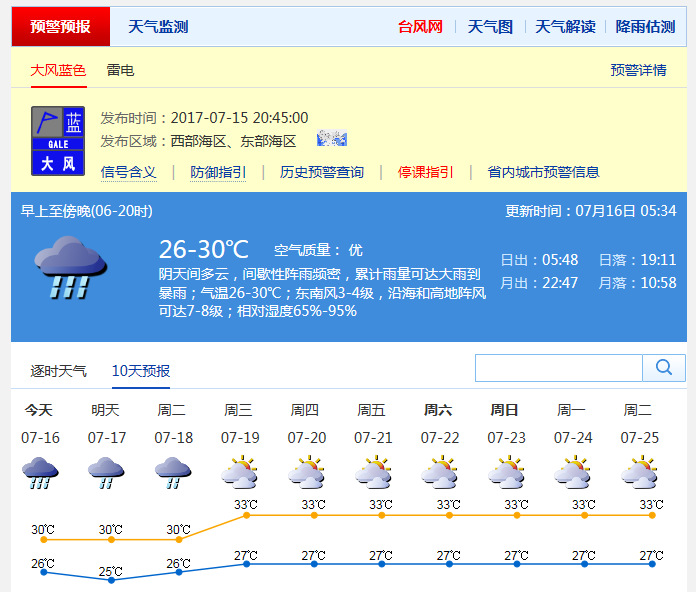
Task: Open 历史预警查询
Action: pyautogui.click(x=321, y=172)
